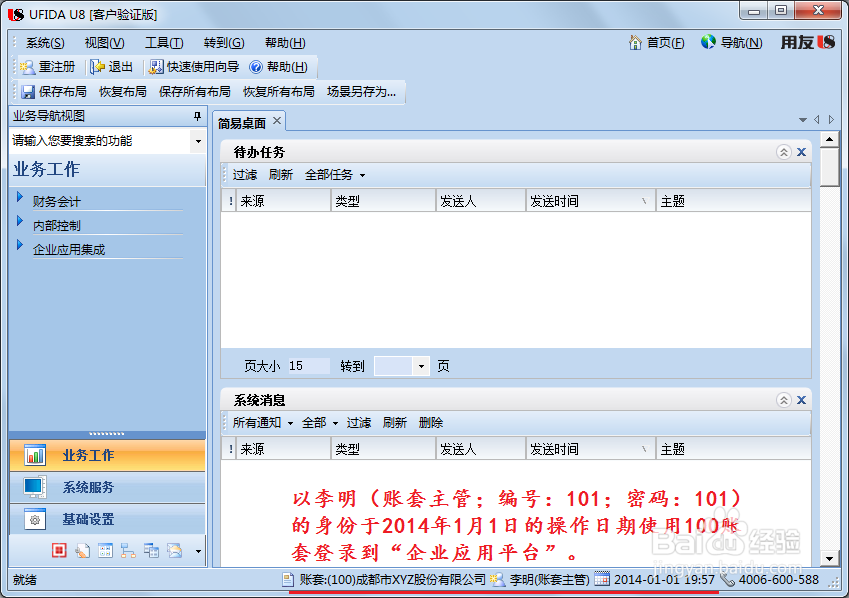Open the 快速使用向导 quick-start wizard

tap(194, 67)
